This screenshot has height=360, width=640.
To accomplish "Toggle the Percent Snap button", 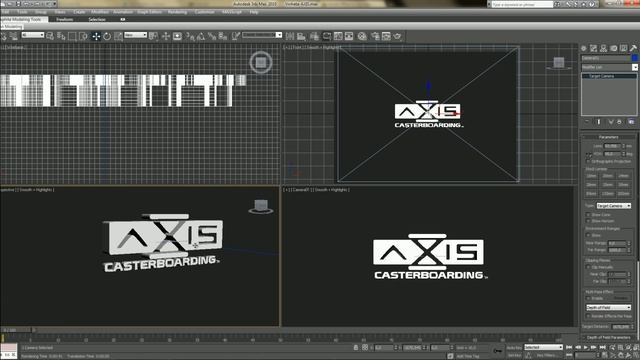I will 212,36.
